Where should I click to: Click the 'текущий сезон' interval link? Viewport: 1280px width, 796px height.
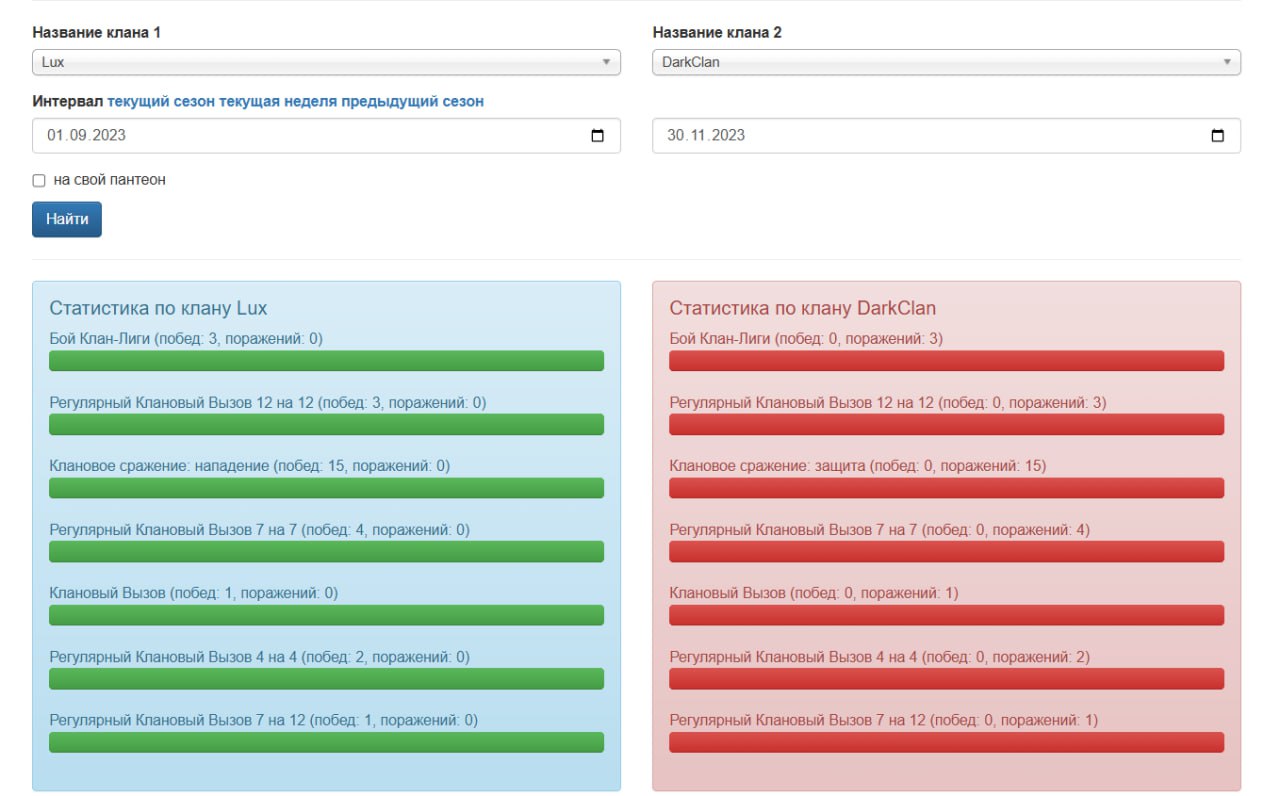pos(161,102)
